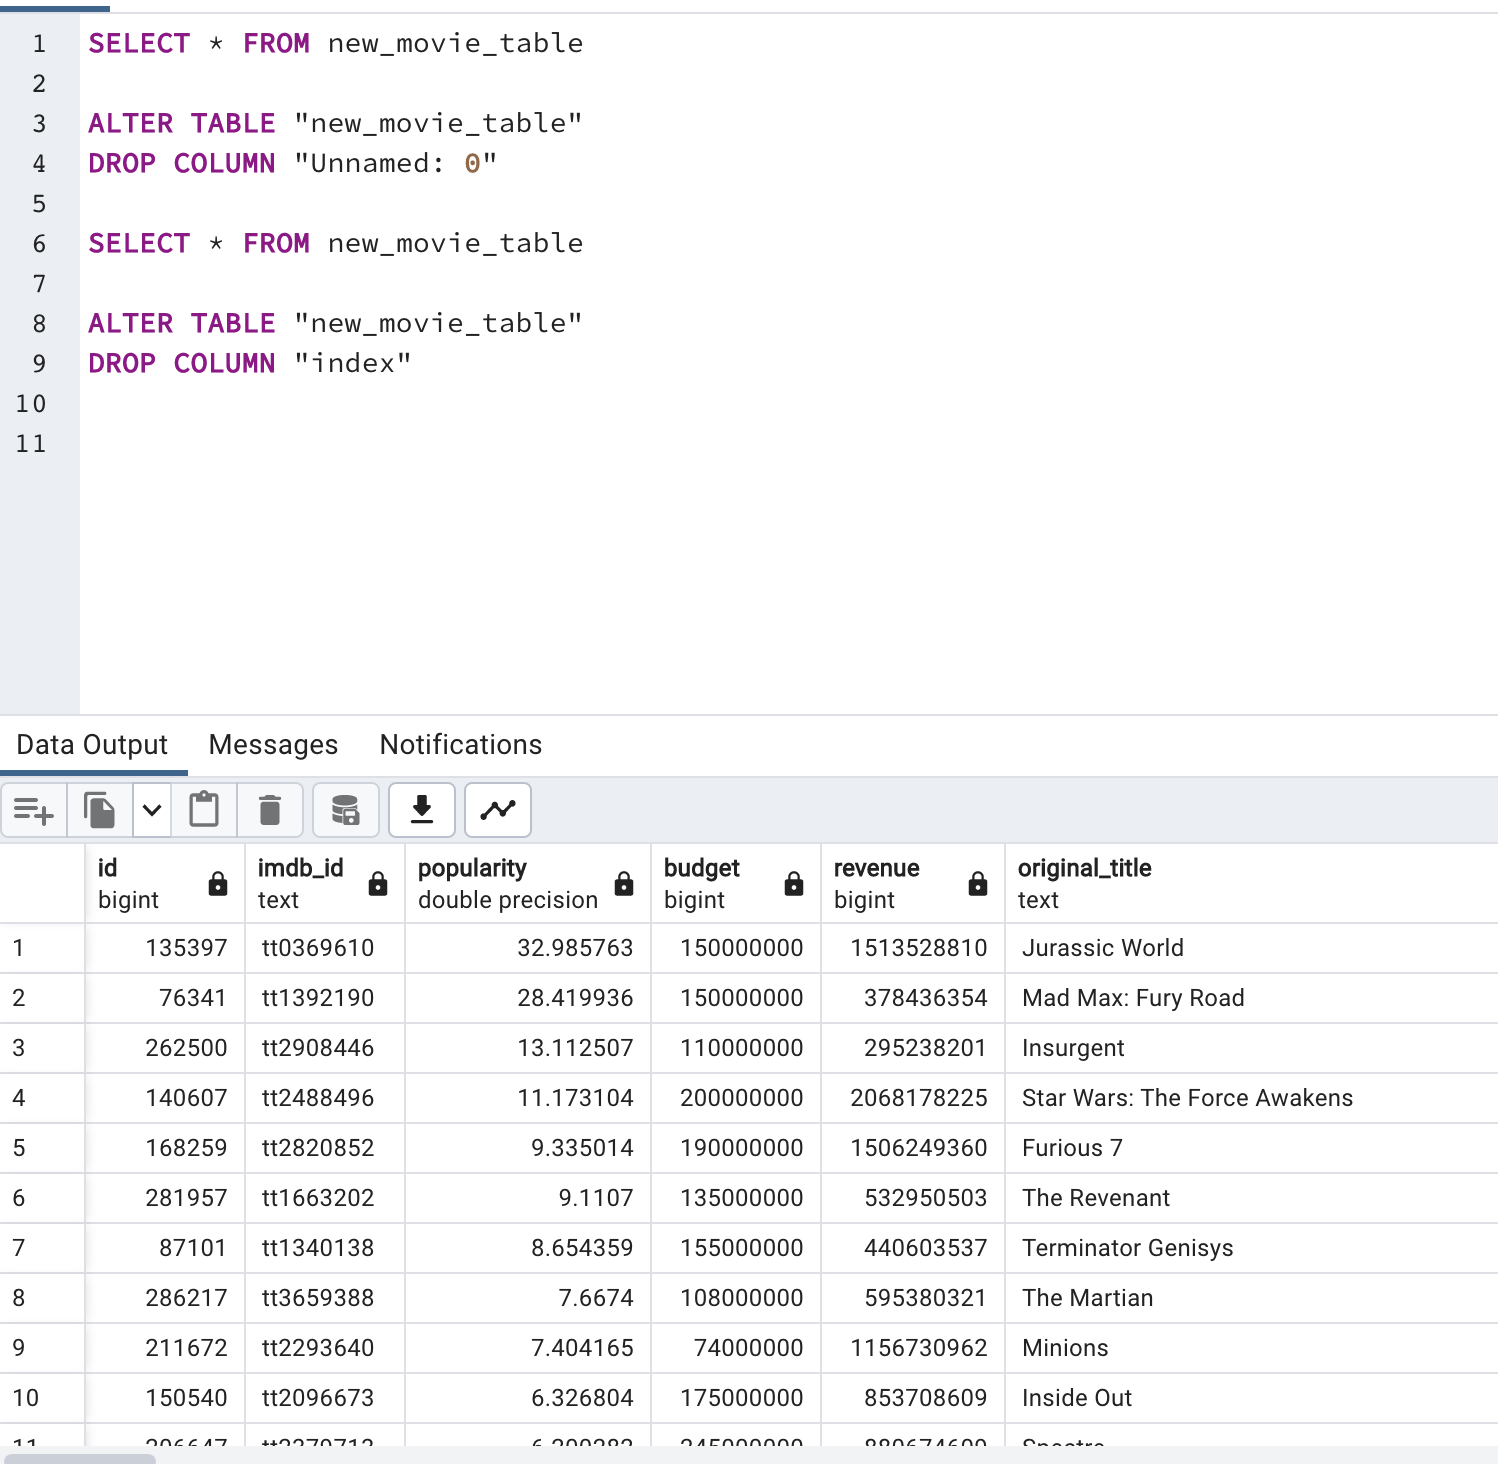Delete the selected rows
Screen dimensions: 1498x1464
269,810
